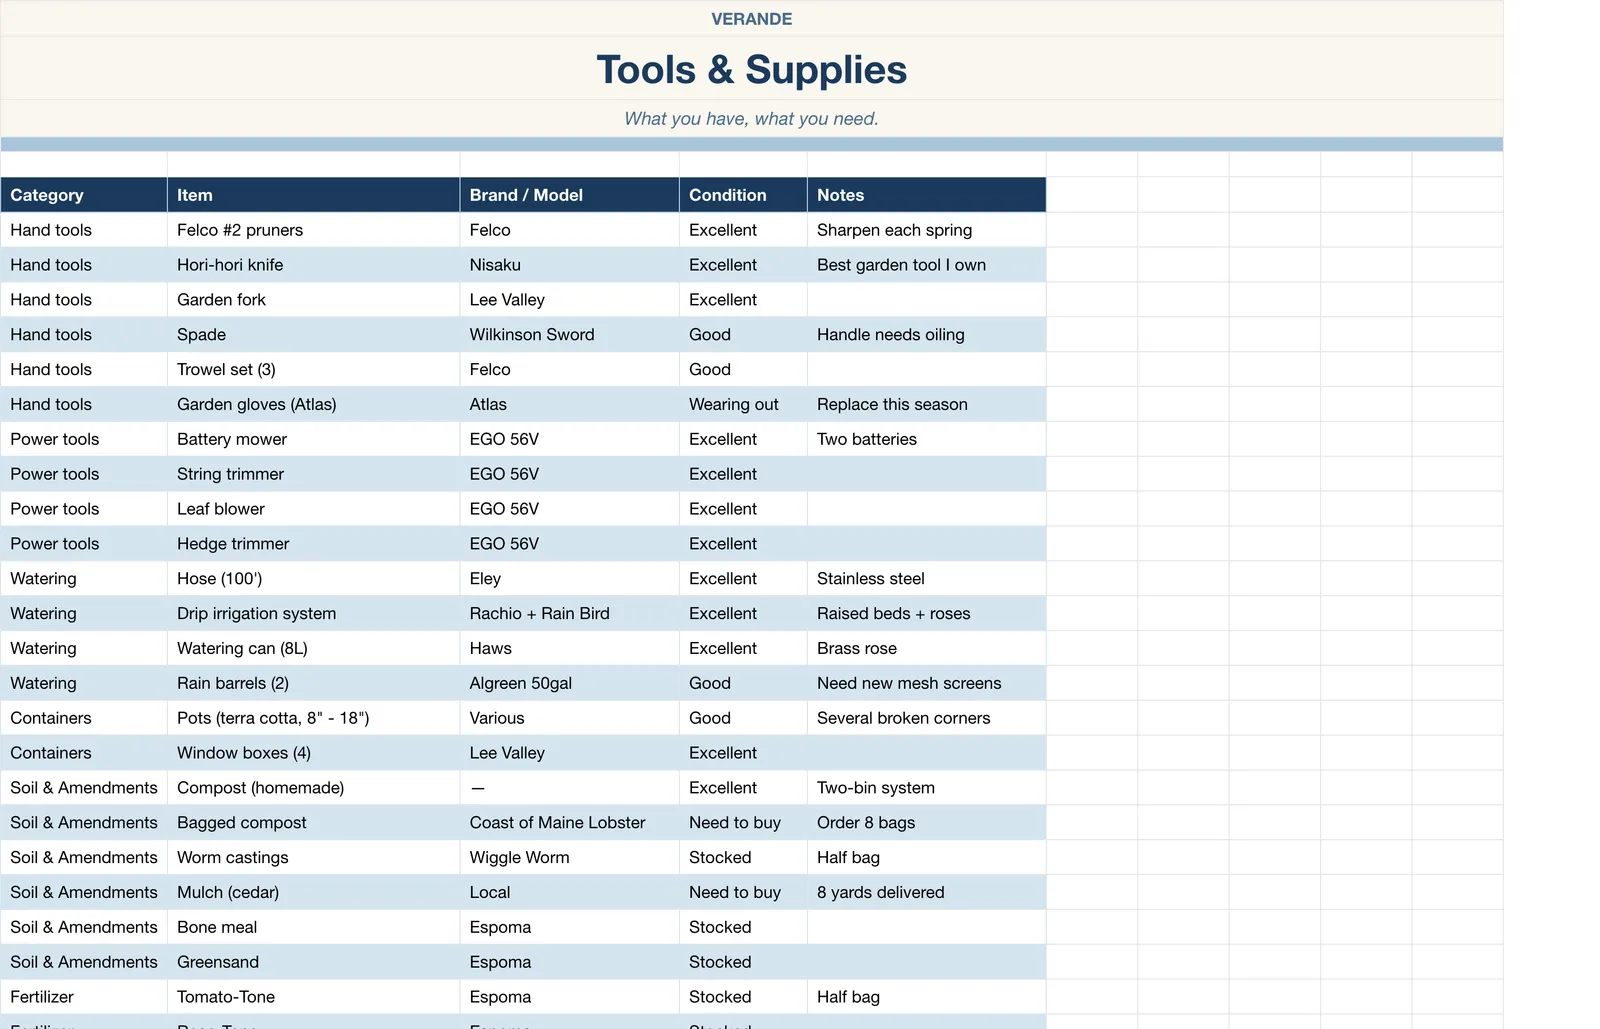Select the Watering can (8L) cell
The height and width of the screenshot is (1029, 1600).
click(313, 649)
